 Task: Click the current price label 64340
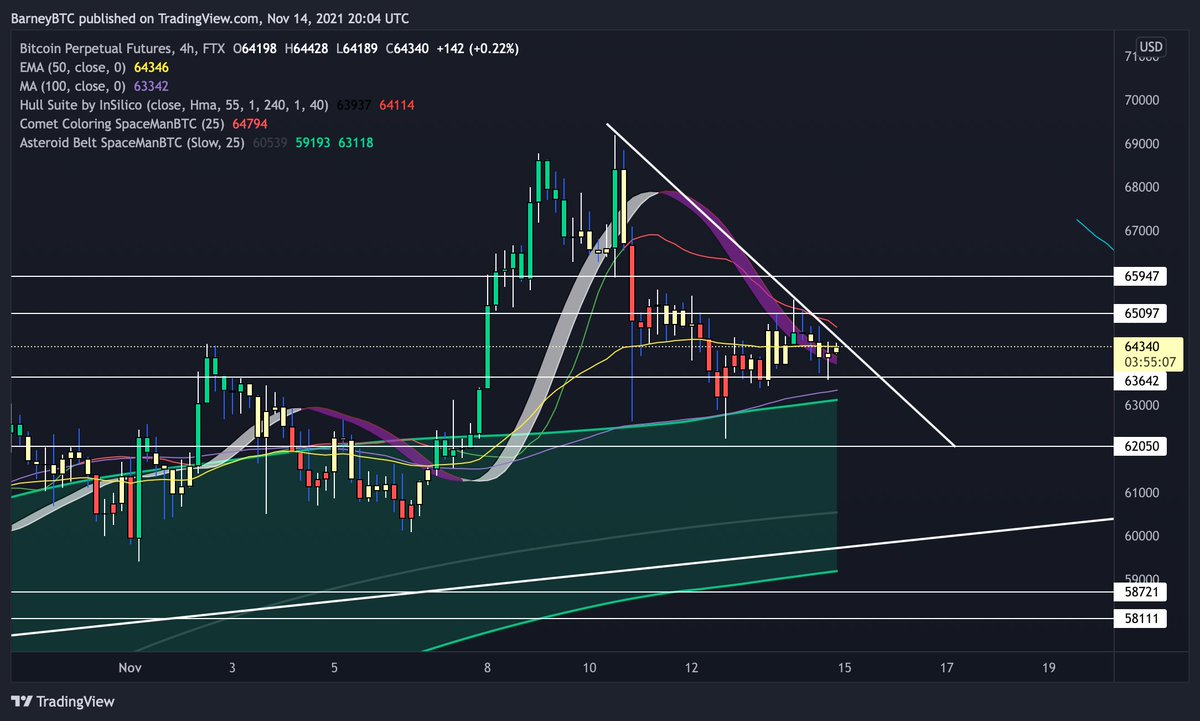(1141, 346)
